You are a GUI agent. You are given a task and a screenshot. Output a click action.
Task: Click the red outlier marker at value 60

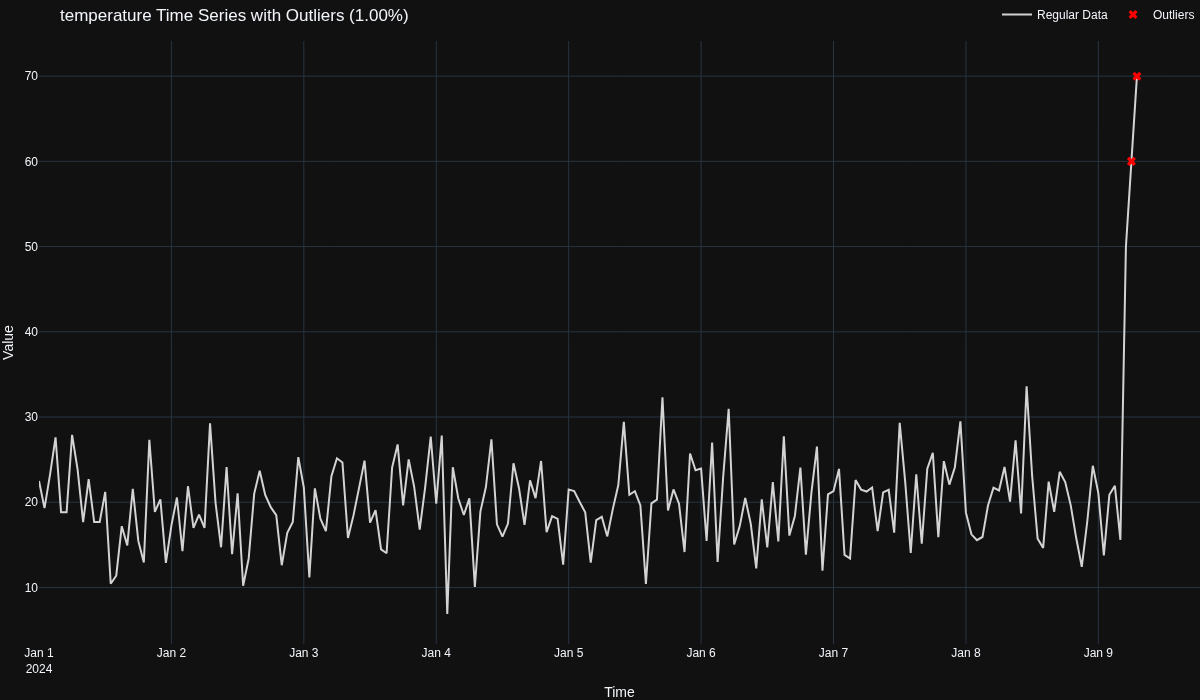pos(1131,161)
